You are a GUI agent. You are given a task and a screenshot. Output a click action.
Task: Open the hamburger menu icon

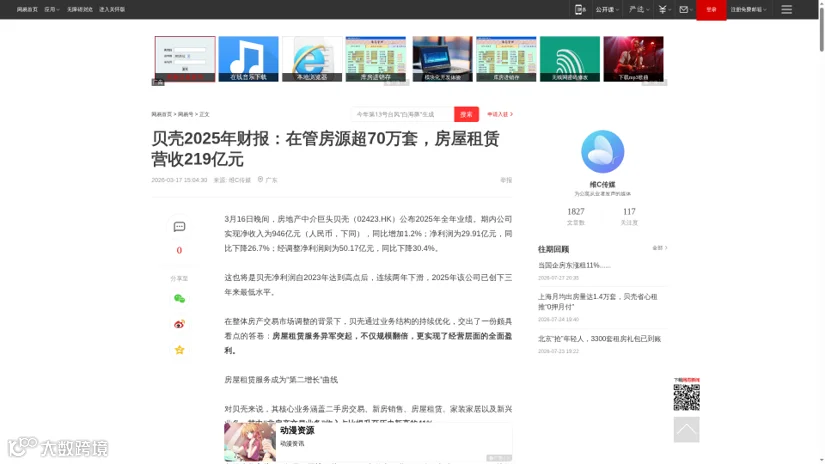click(786, 9)
